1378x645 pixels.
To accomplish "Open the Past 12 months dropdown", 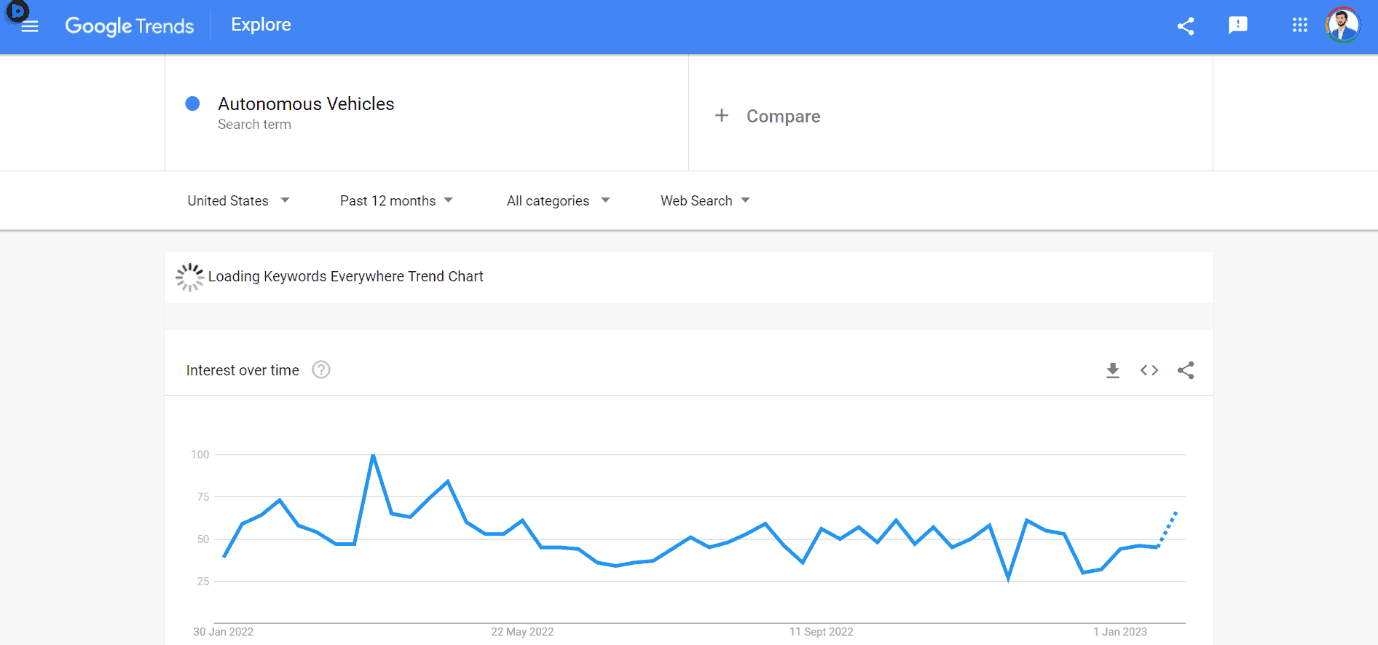I will [x=396, y=201].
